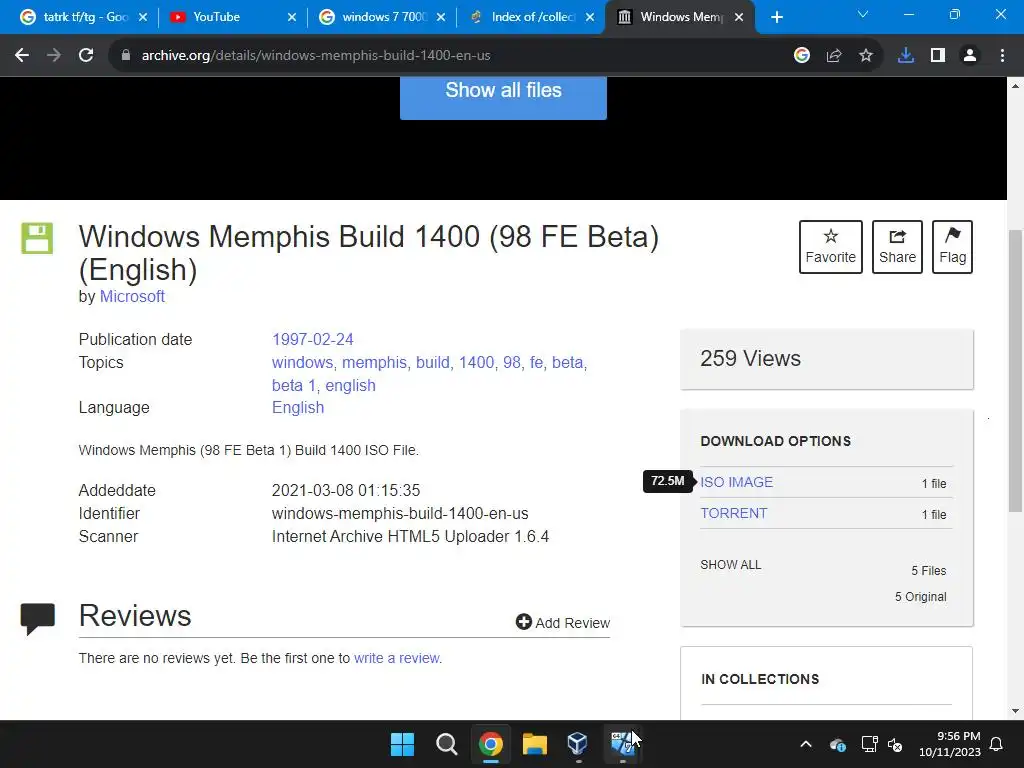1024x768 pixels.
Task: Open the Microsoft creator link
Action: pos(132,296)
